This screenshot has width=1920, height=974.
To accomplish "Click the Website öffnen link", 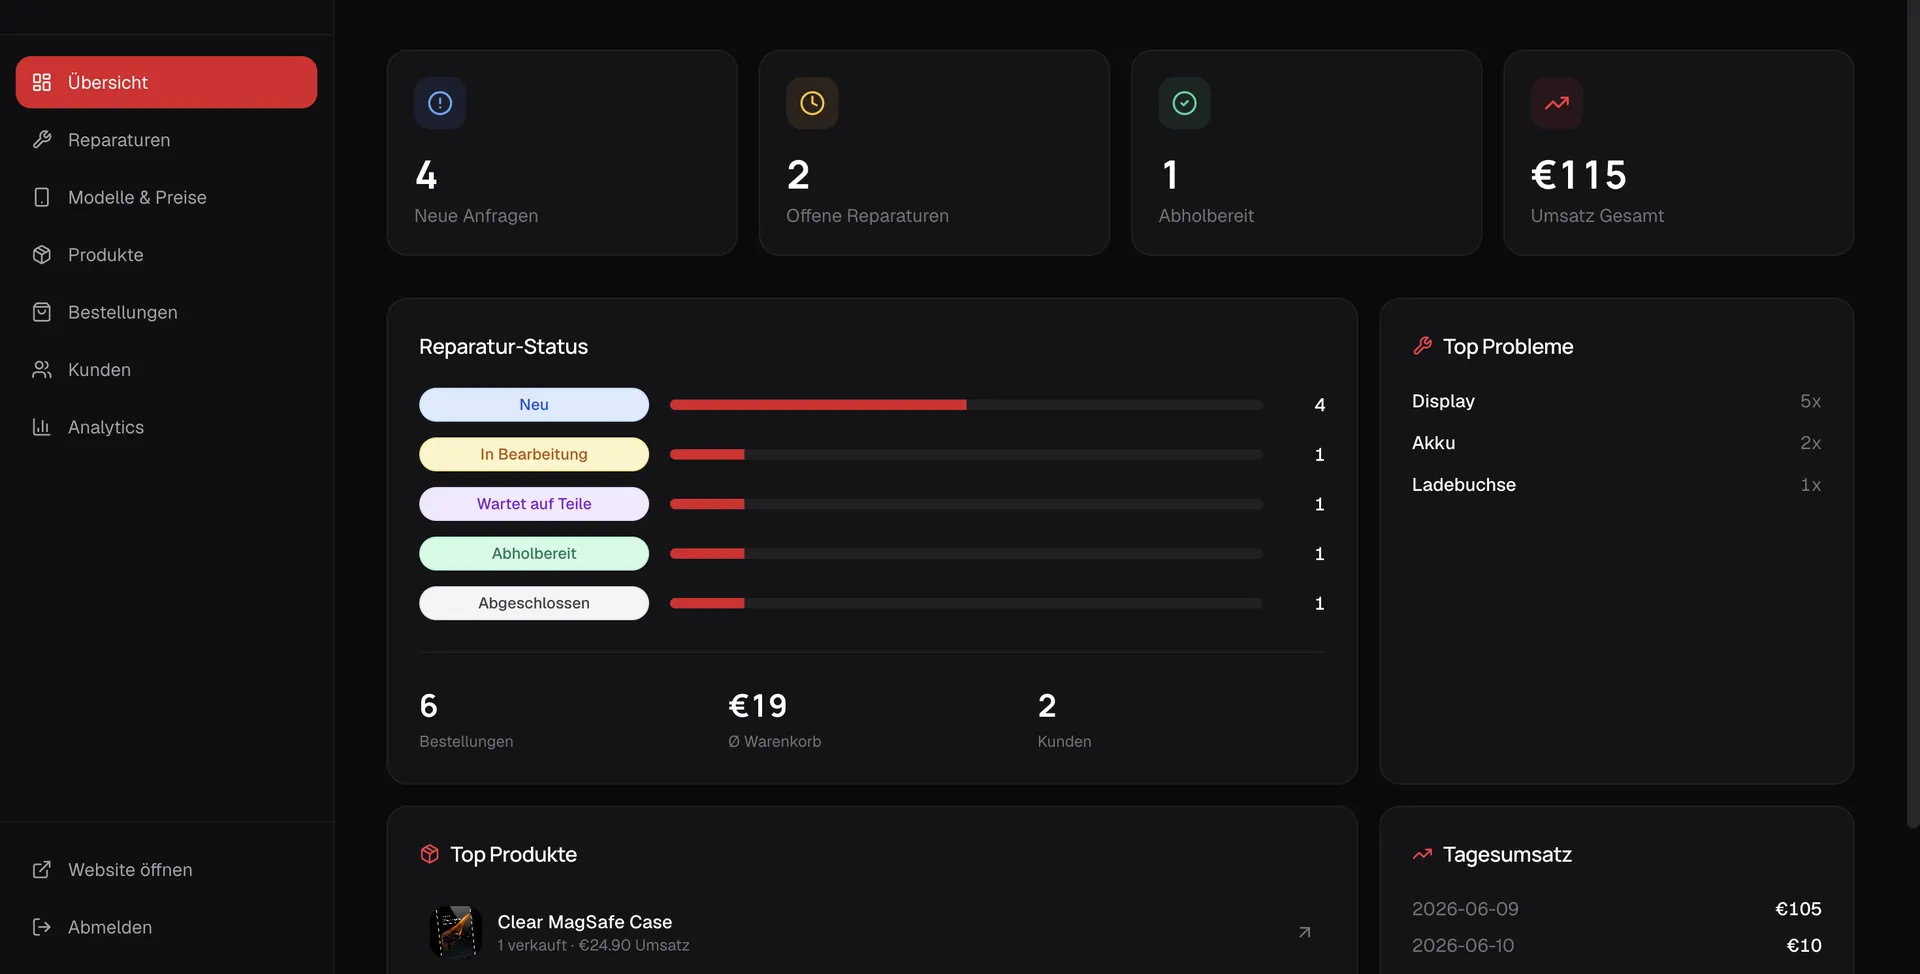I will (166, 870).
